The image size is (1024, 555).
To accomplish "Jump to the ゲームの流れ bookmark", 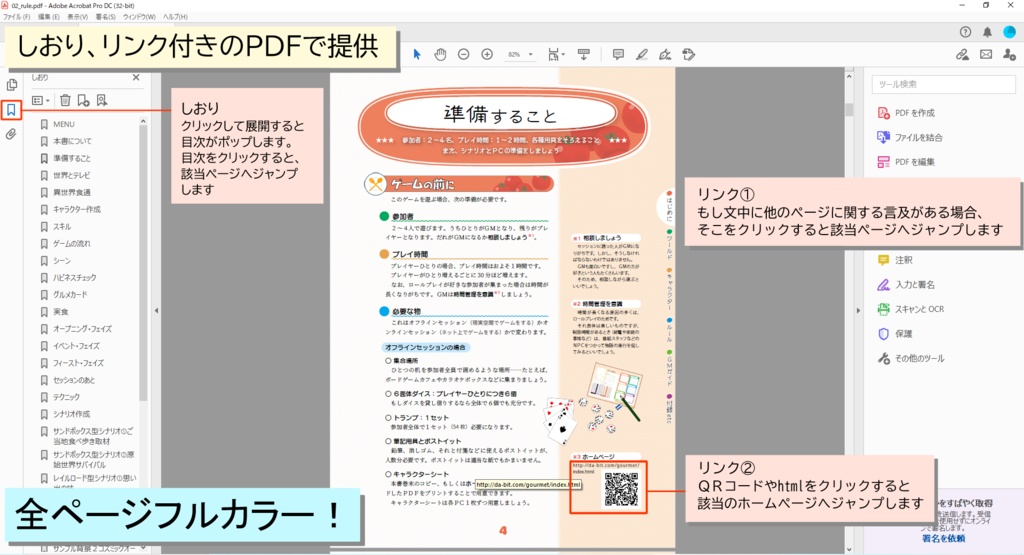I will coord(72,243).
